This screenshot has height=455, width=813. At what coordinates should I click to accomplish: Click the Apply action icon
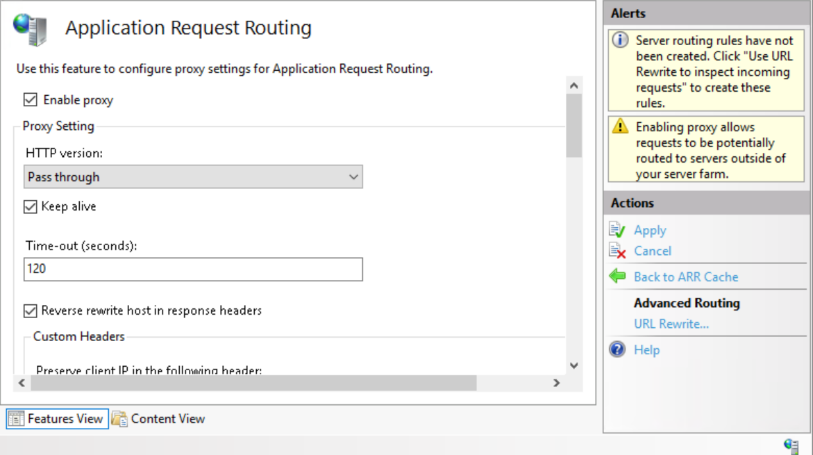pos(617,230)
